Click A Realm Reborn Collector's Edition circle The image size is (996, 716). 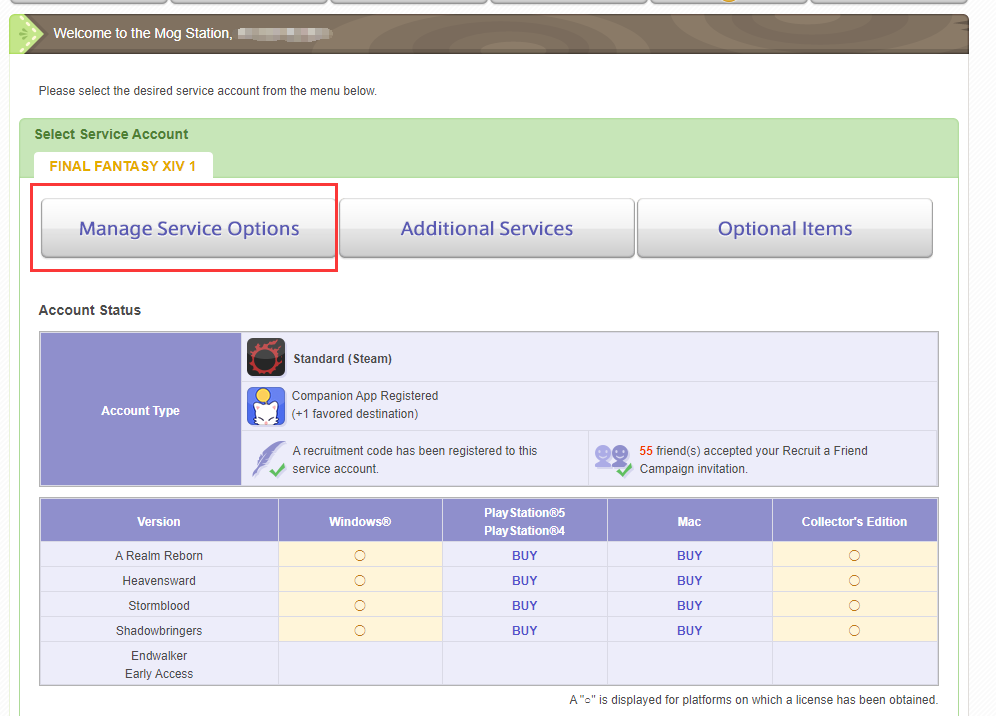pos(854,555)
